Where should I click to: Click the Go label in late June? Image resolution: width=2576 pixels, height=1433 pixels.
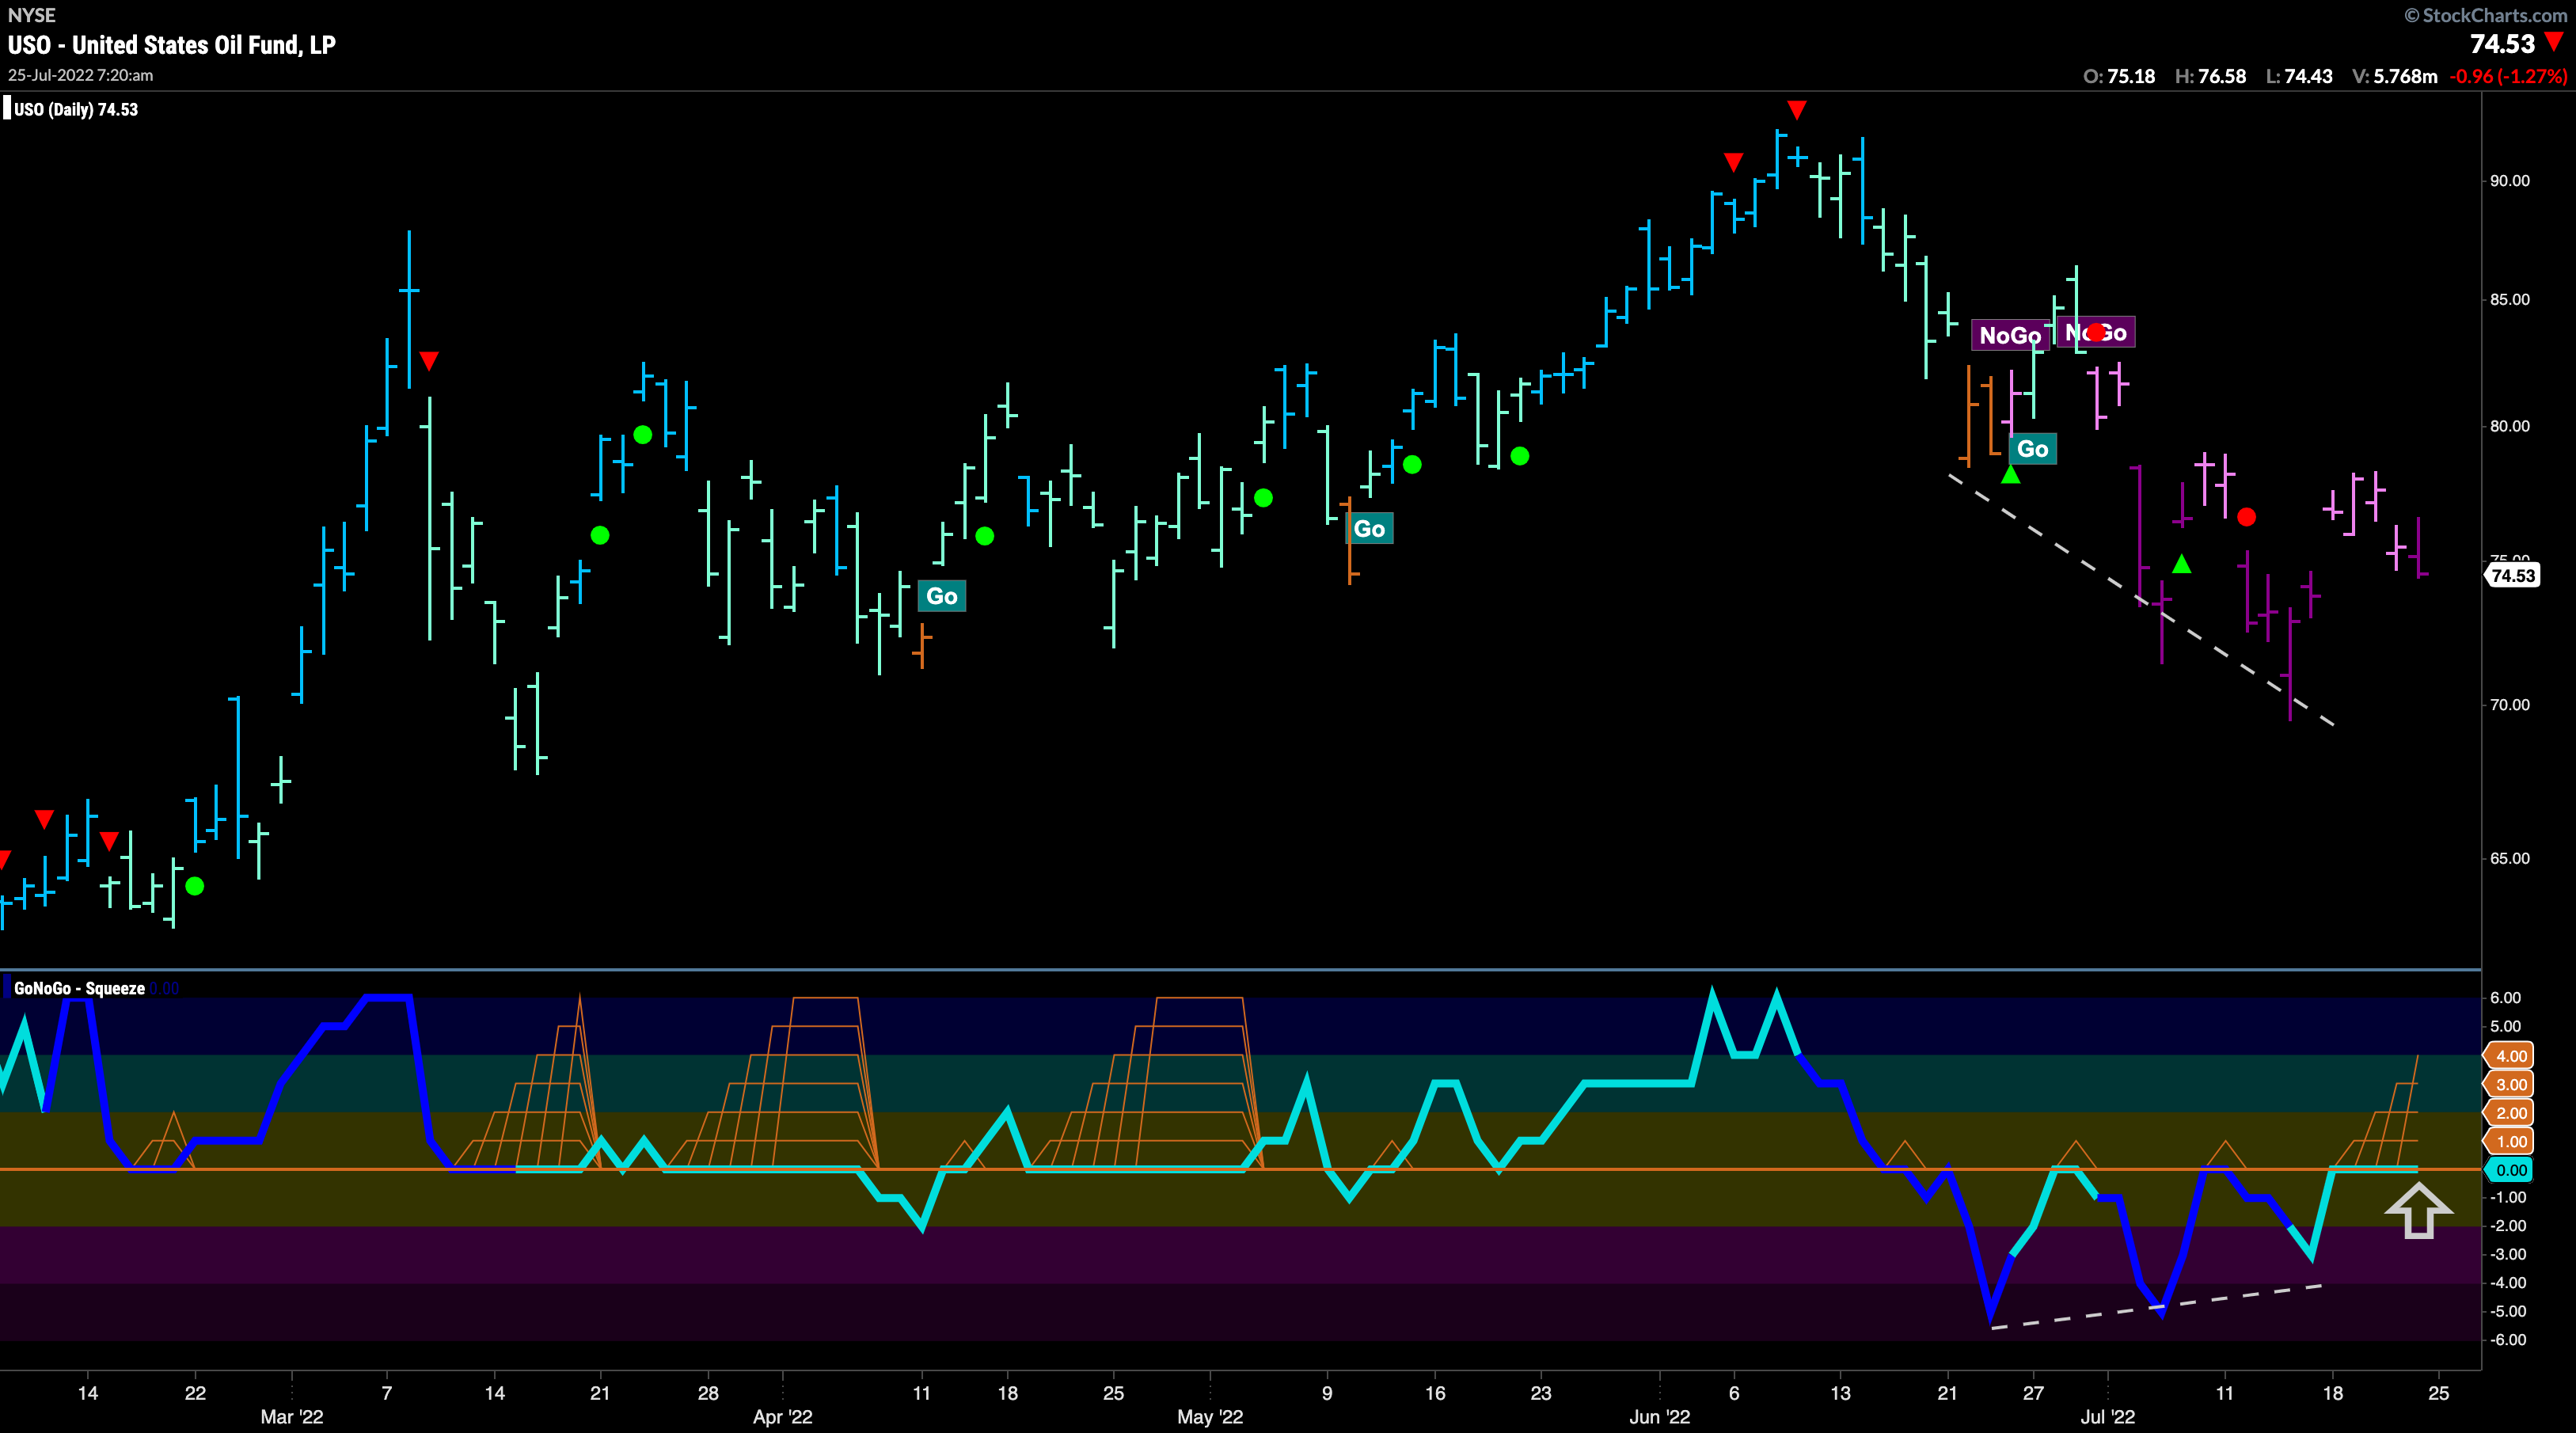coord(2033,448)
